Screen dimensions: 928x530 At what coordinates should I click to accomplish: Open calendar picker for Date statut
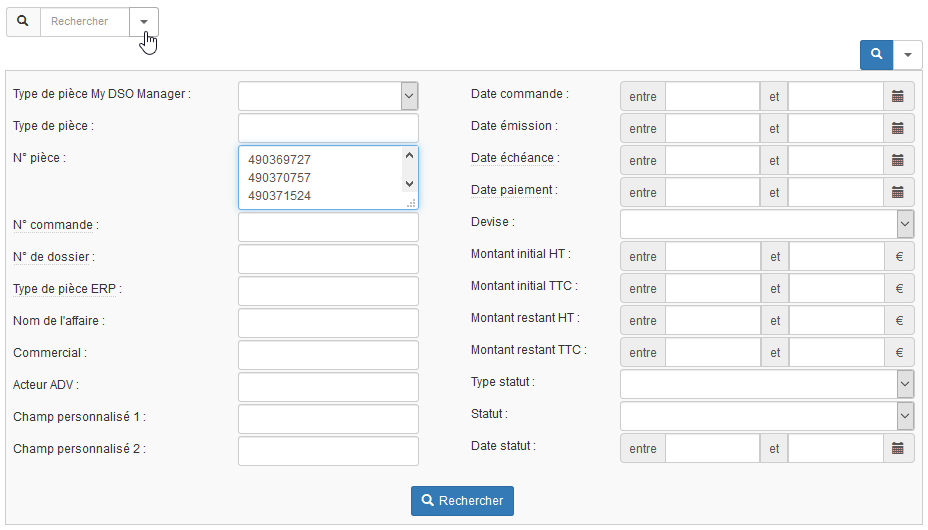[x=898, y=448]
